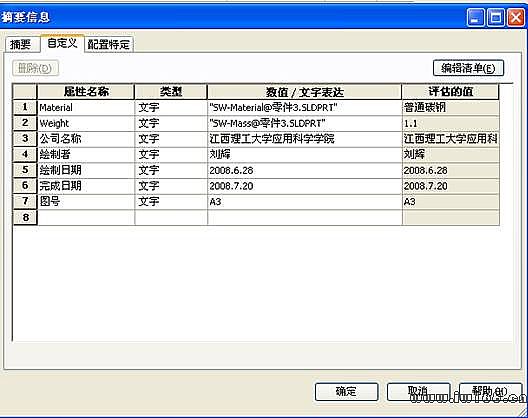Select row header 4
The width and height of the screenshot is (528, 418).
pos(25,154)
